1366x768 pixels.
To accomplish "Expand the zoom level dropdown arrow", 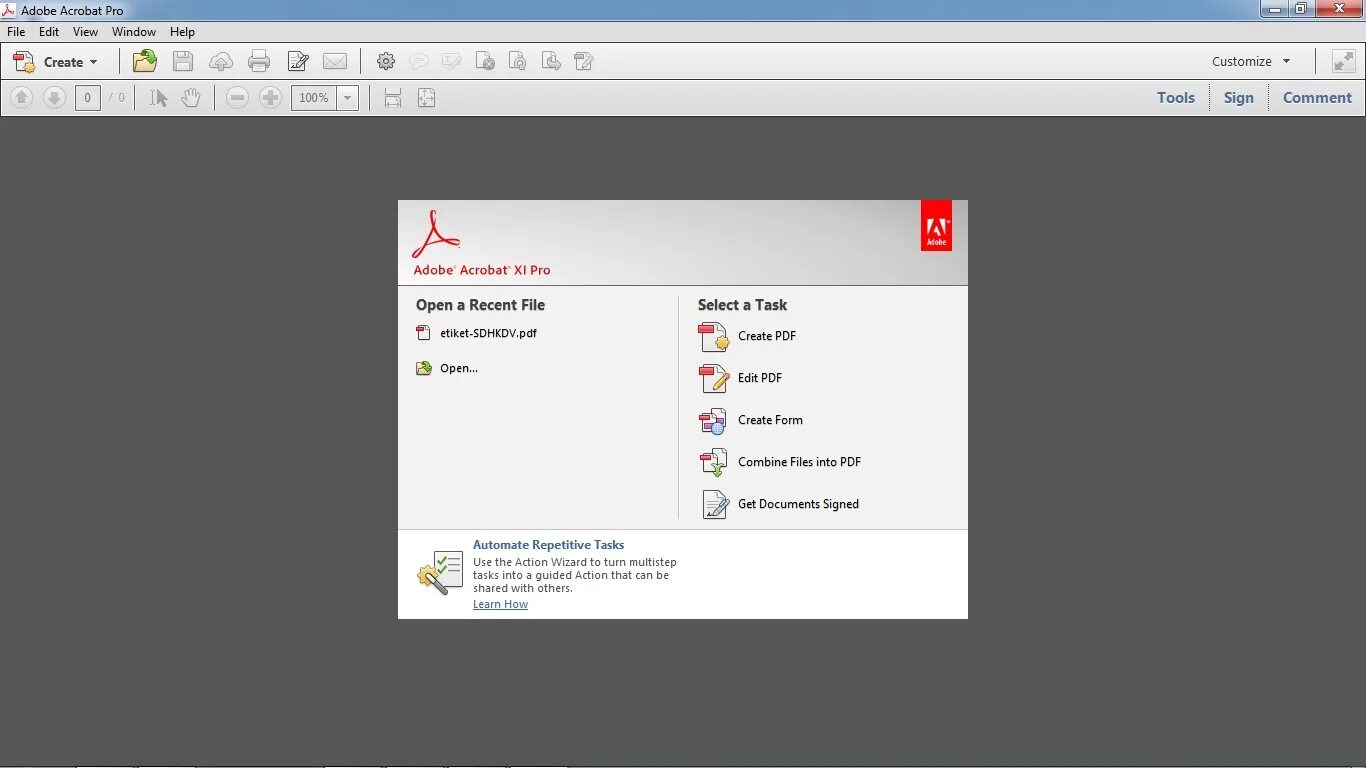I will (348, 97).
